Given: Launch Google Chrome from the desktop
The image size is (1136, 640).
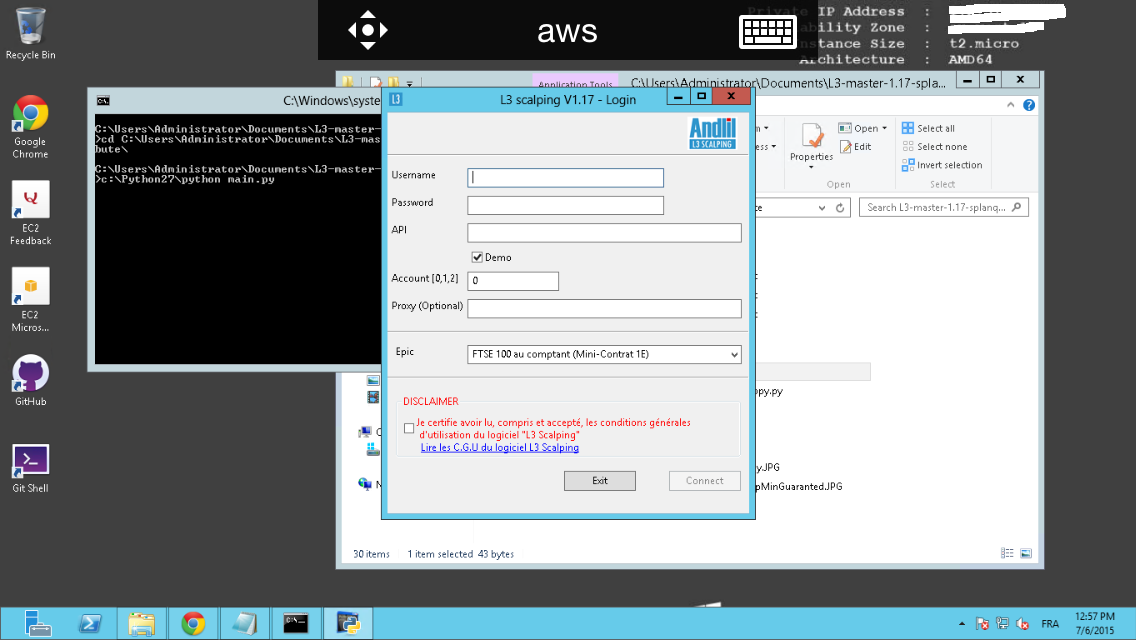Looking at the screenshot, I should point(30,127).
